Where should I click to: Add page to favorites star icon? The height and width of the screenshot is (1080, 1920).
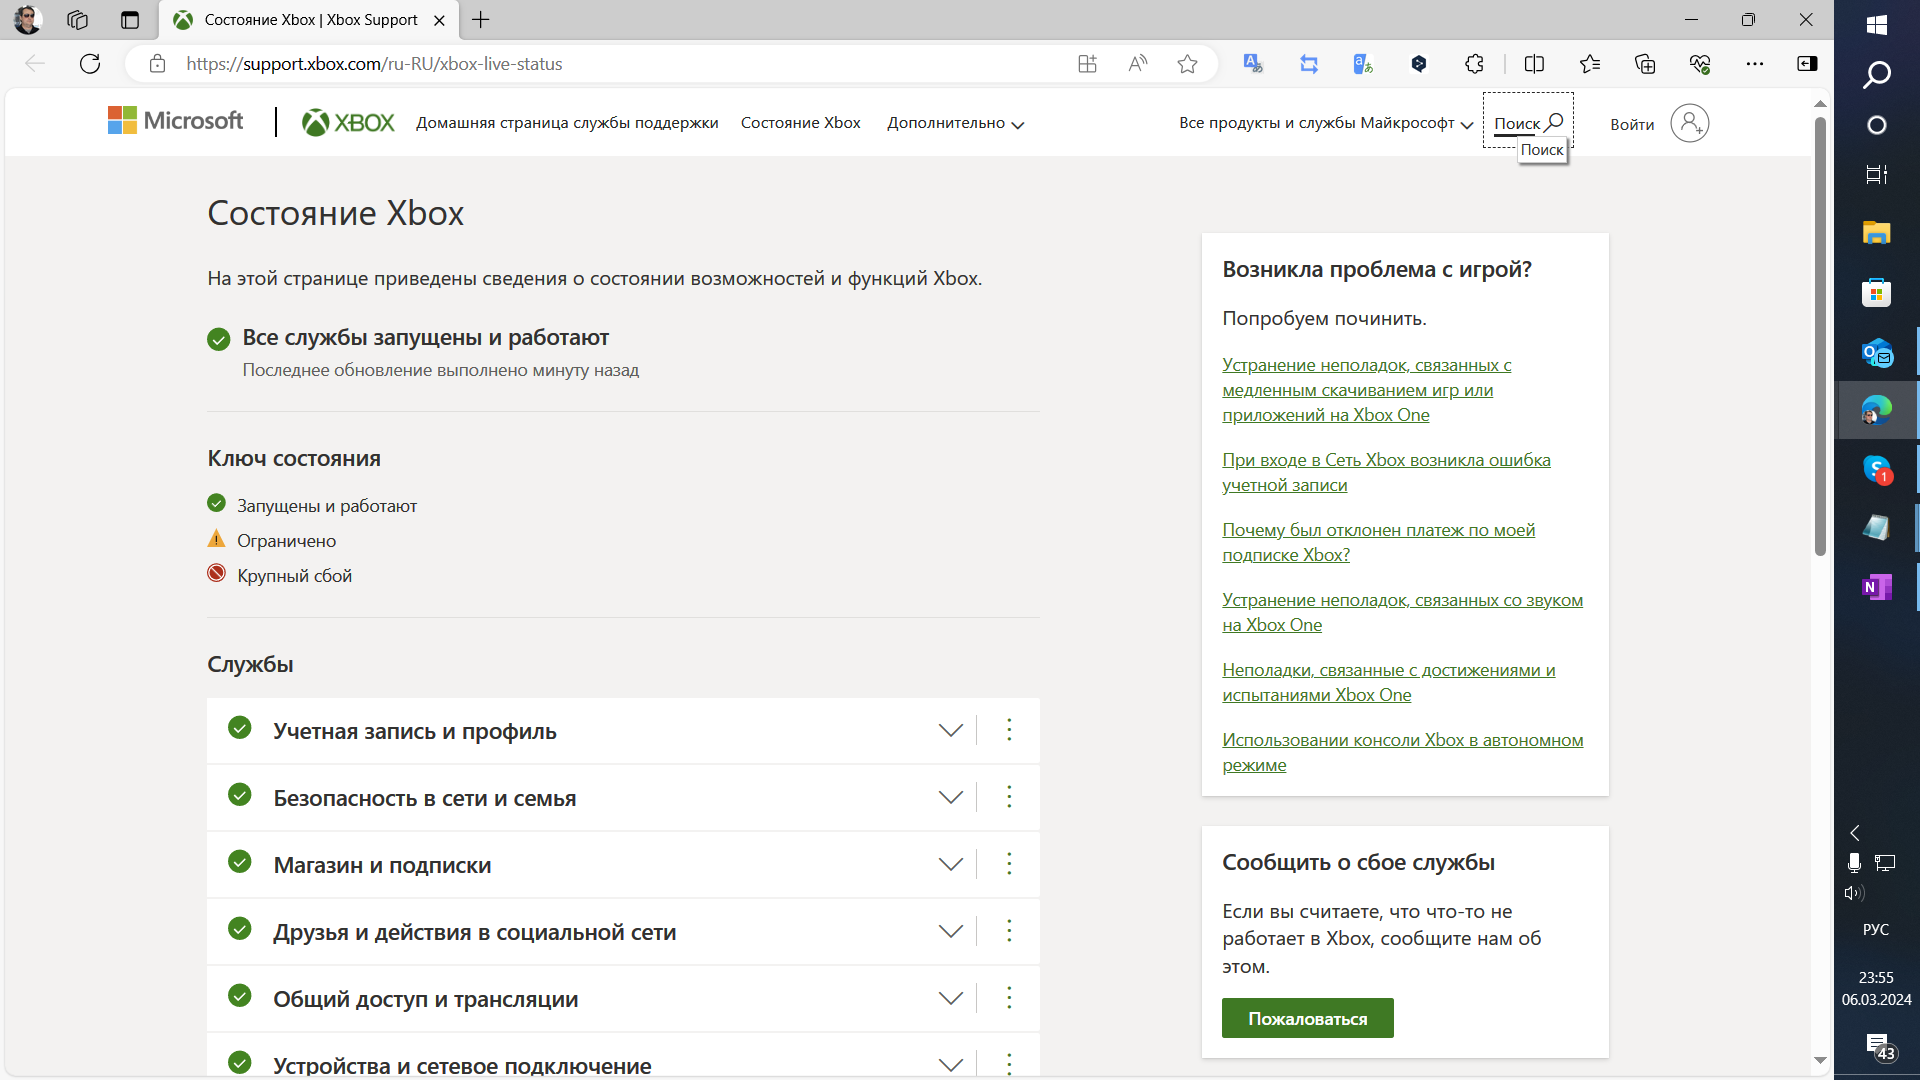pyautogui.click(x=1187, y=64)
